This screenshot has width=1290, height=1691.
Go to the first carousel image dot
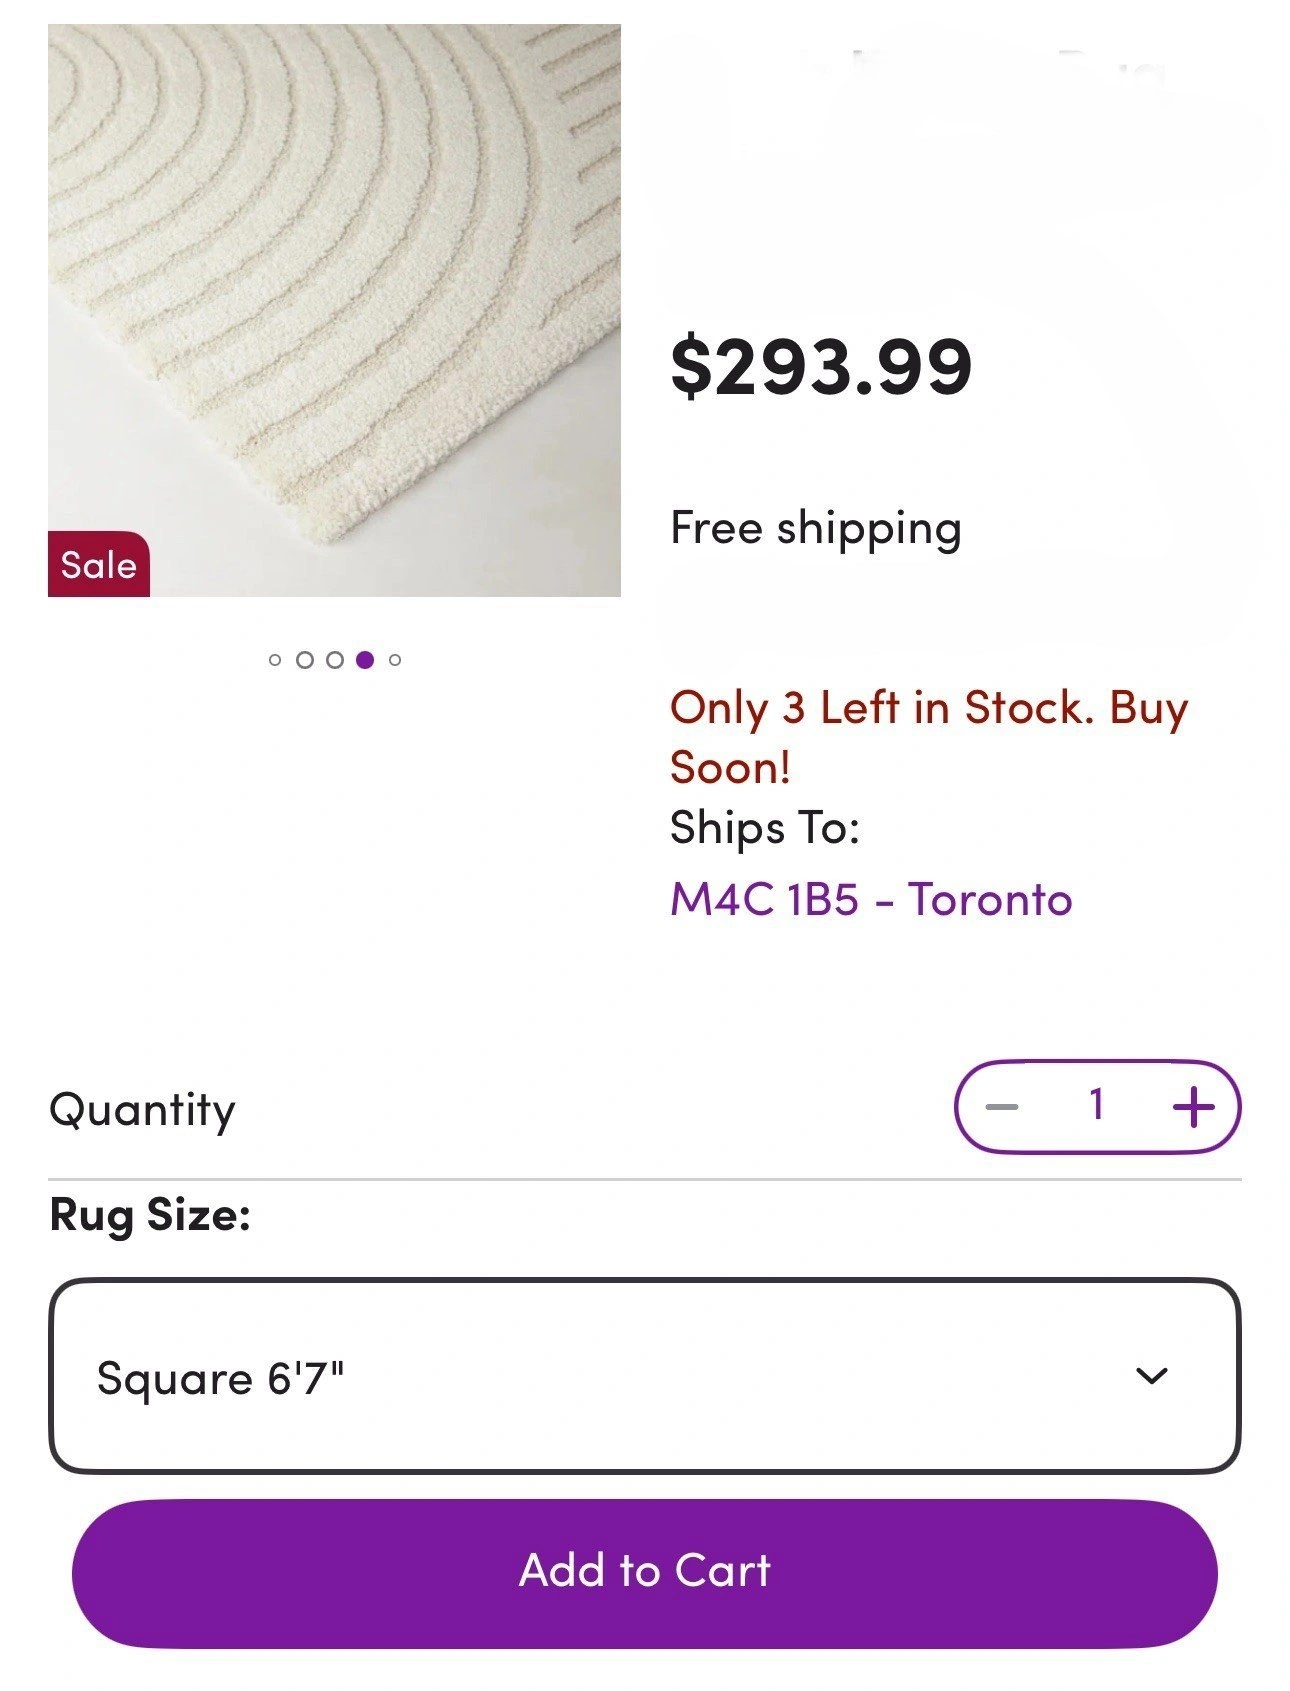coord(275,660)
